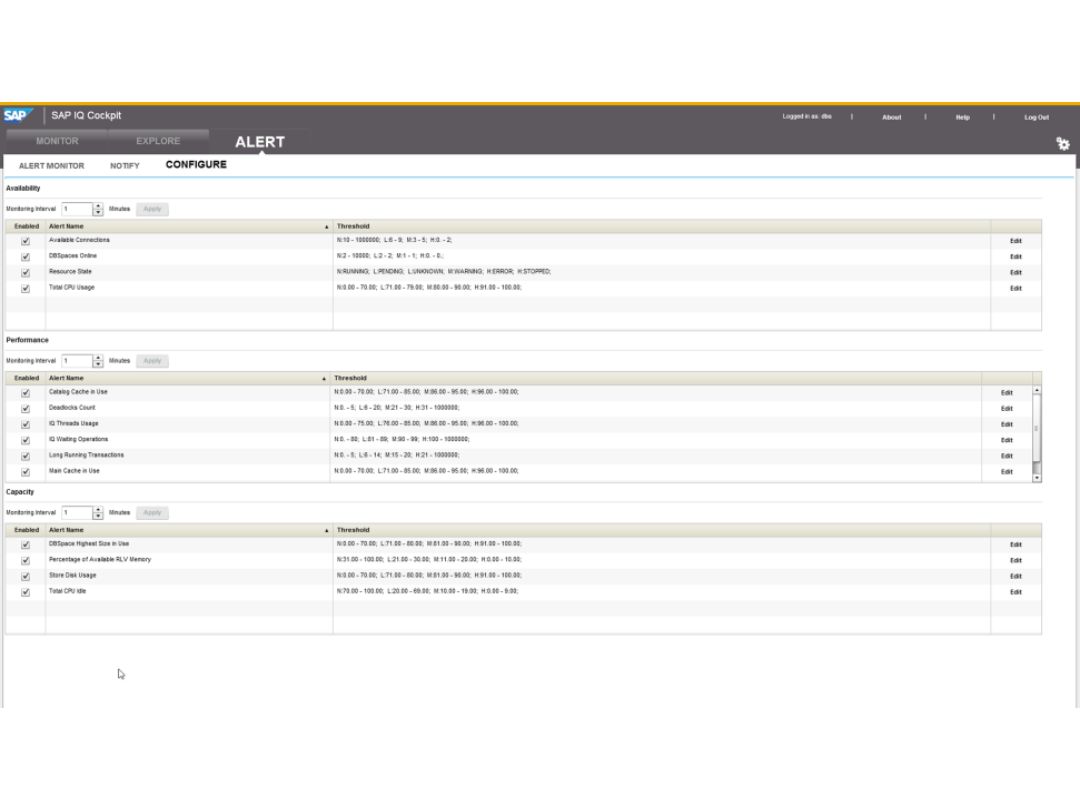Uncheck Long Running Transactions alert
This screenshot has height=810, width=1080.
click(x=25, y=456)
